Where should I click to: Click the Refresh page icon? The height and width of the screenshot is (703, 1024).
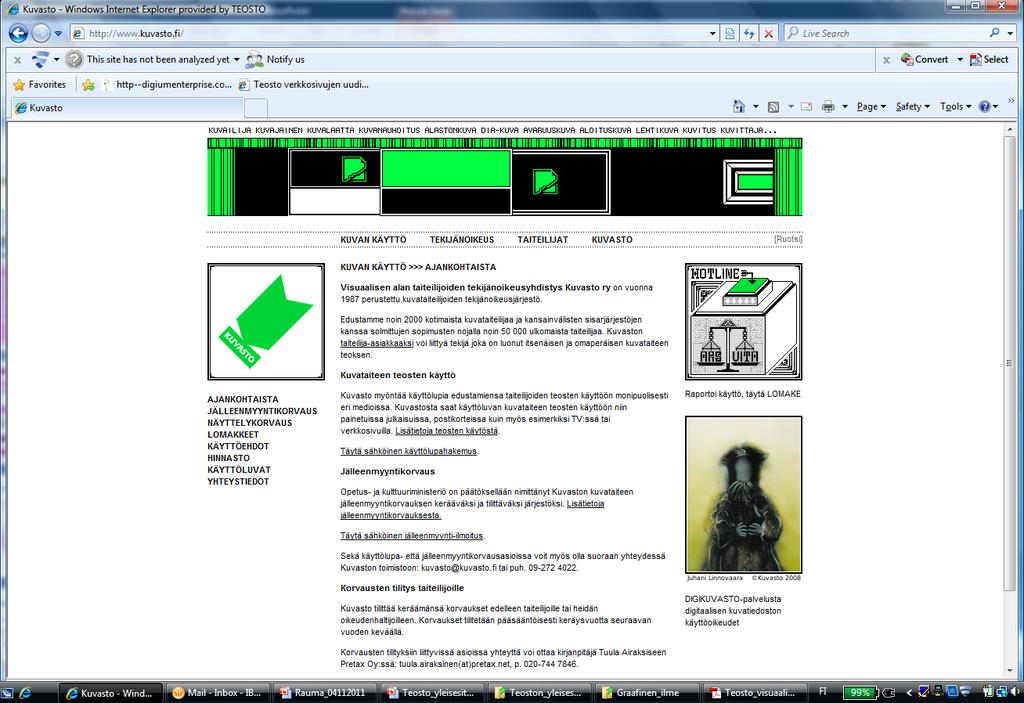pos(749,33)
